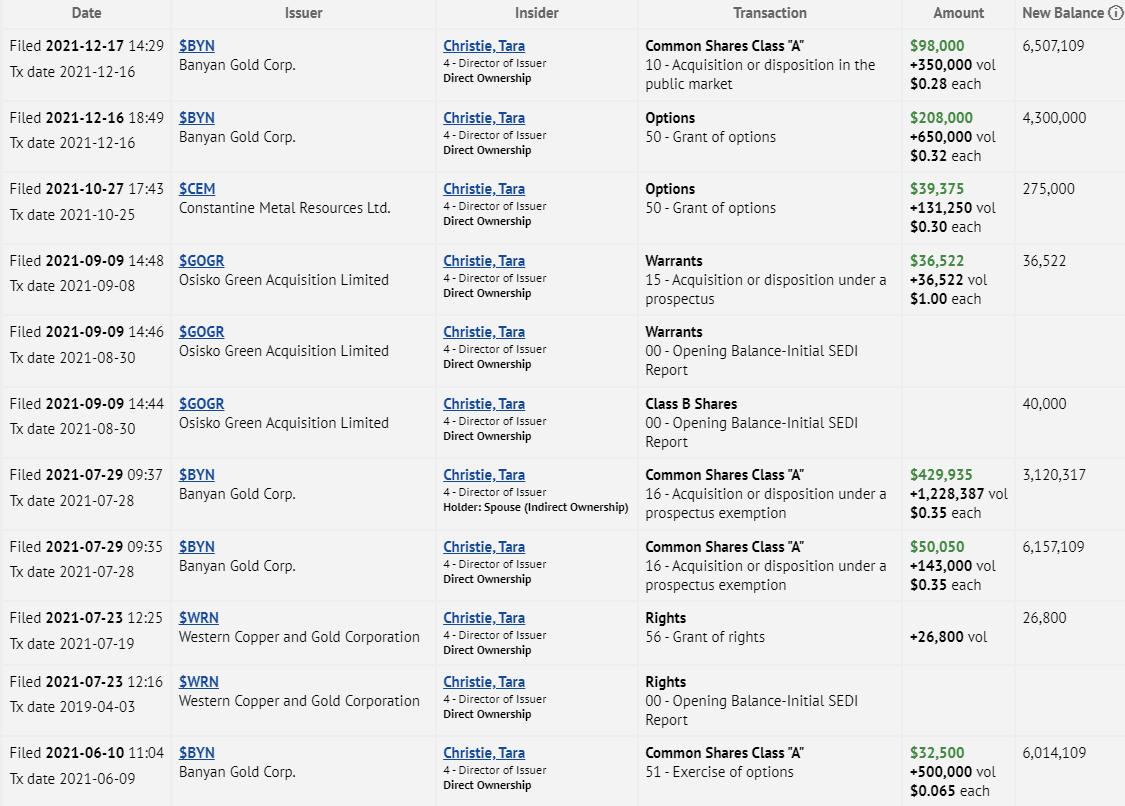
Task: Click the Tx date 2019-04-03 text
Action: coord(72,707)
